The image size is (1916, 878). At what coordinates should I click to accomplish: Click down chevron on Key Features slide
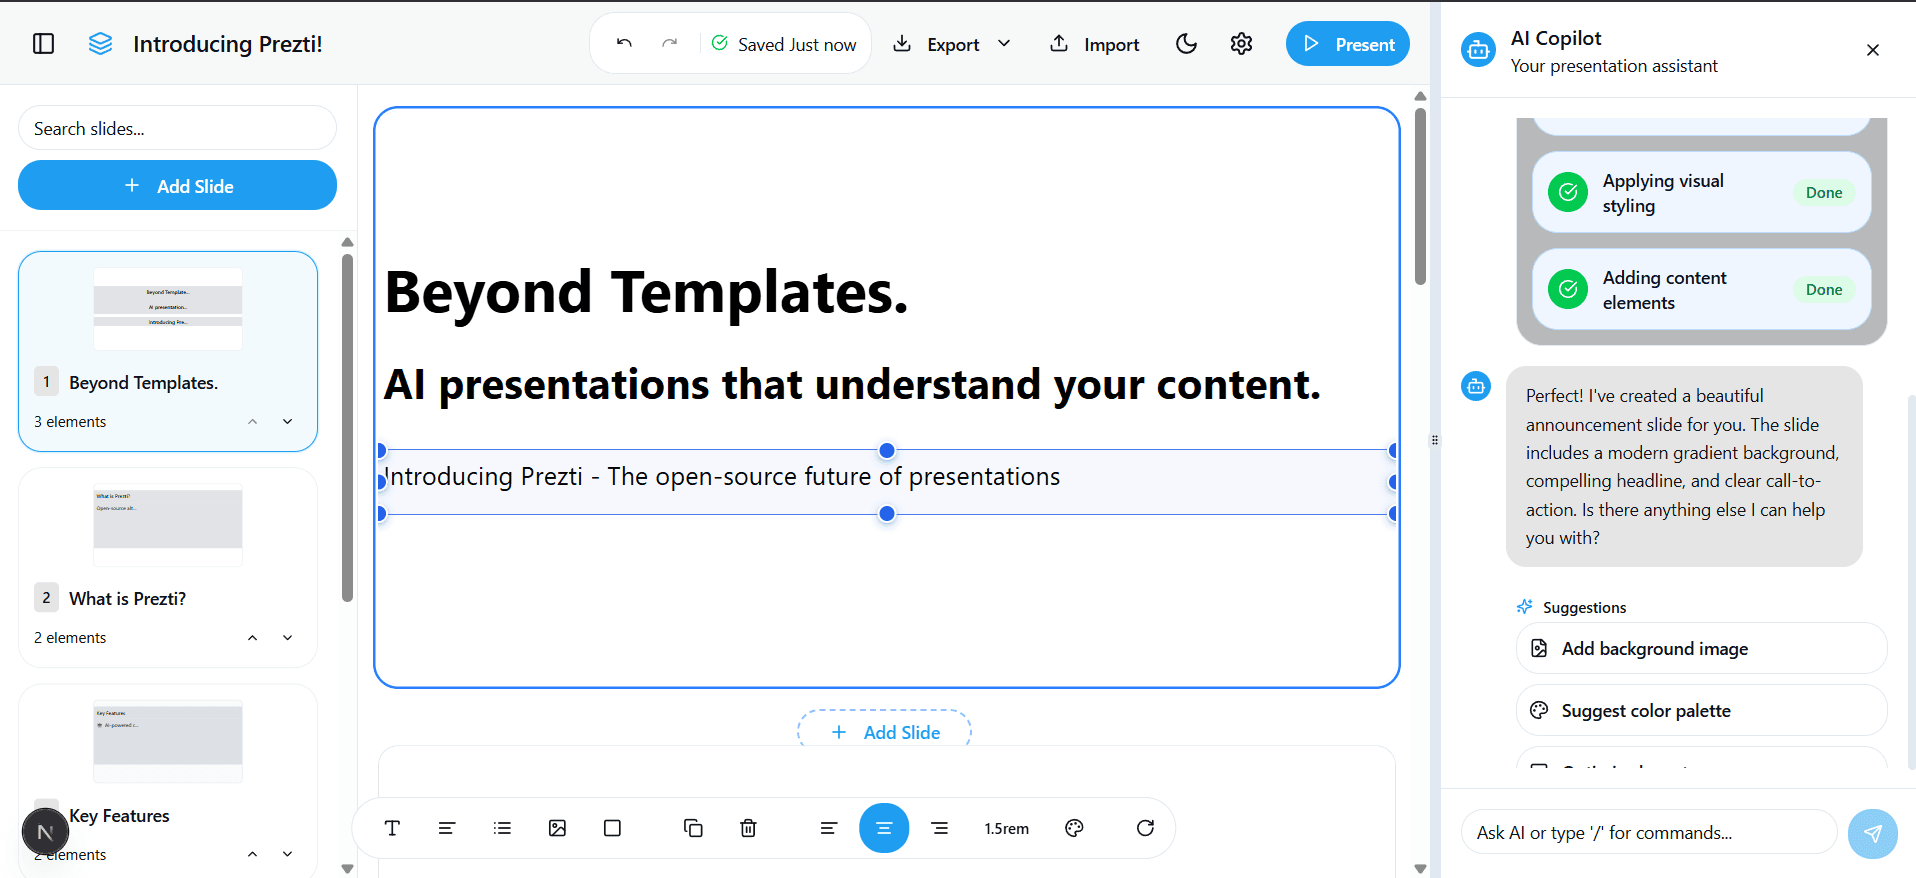coord(288,854)
